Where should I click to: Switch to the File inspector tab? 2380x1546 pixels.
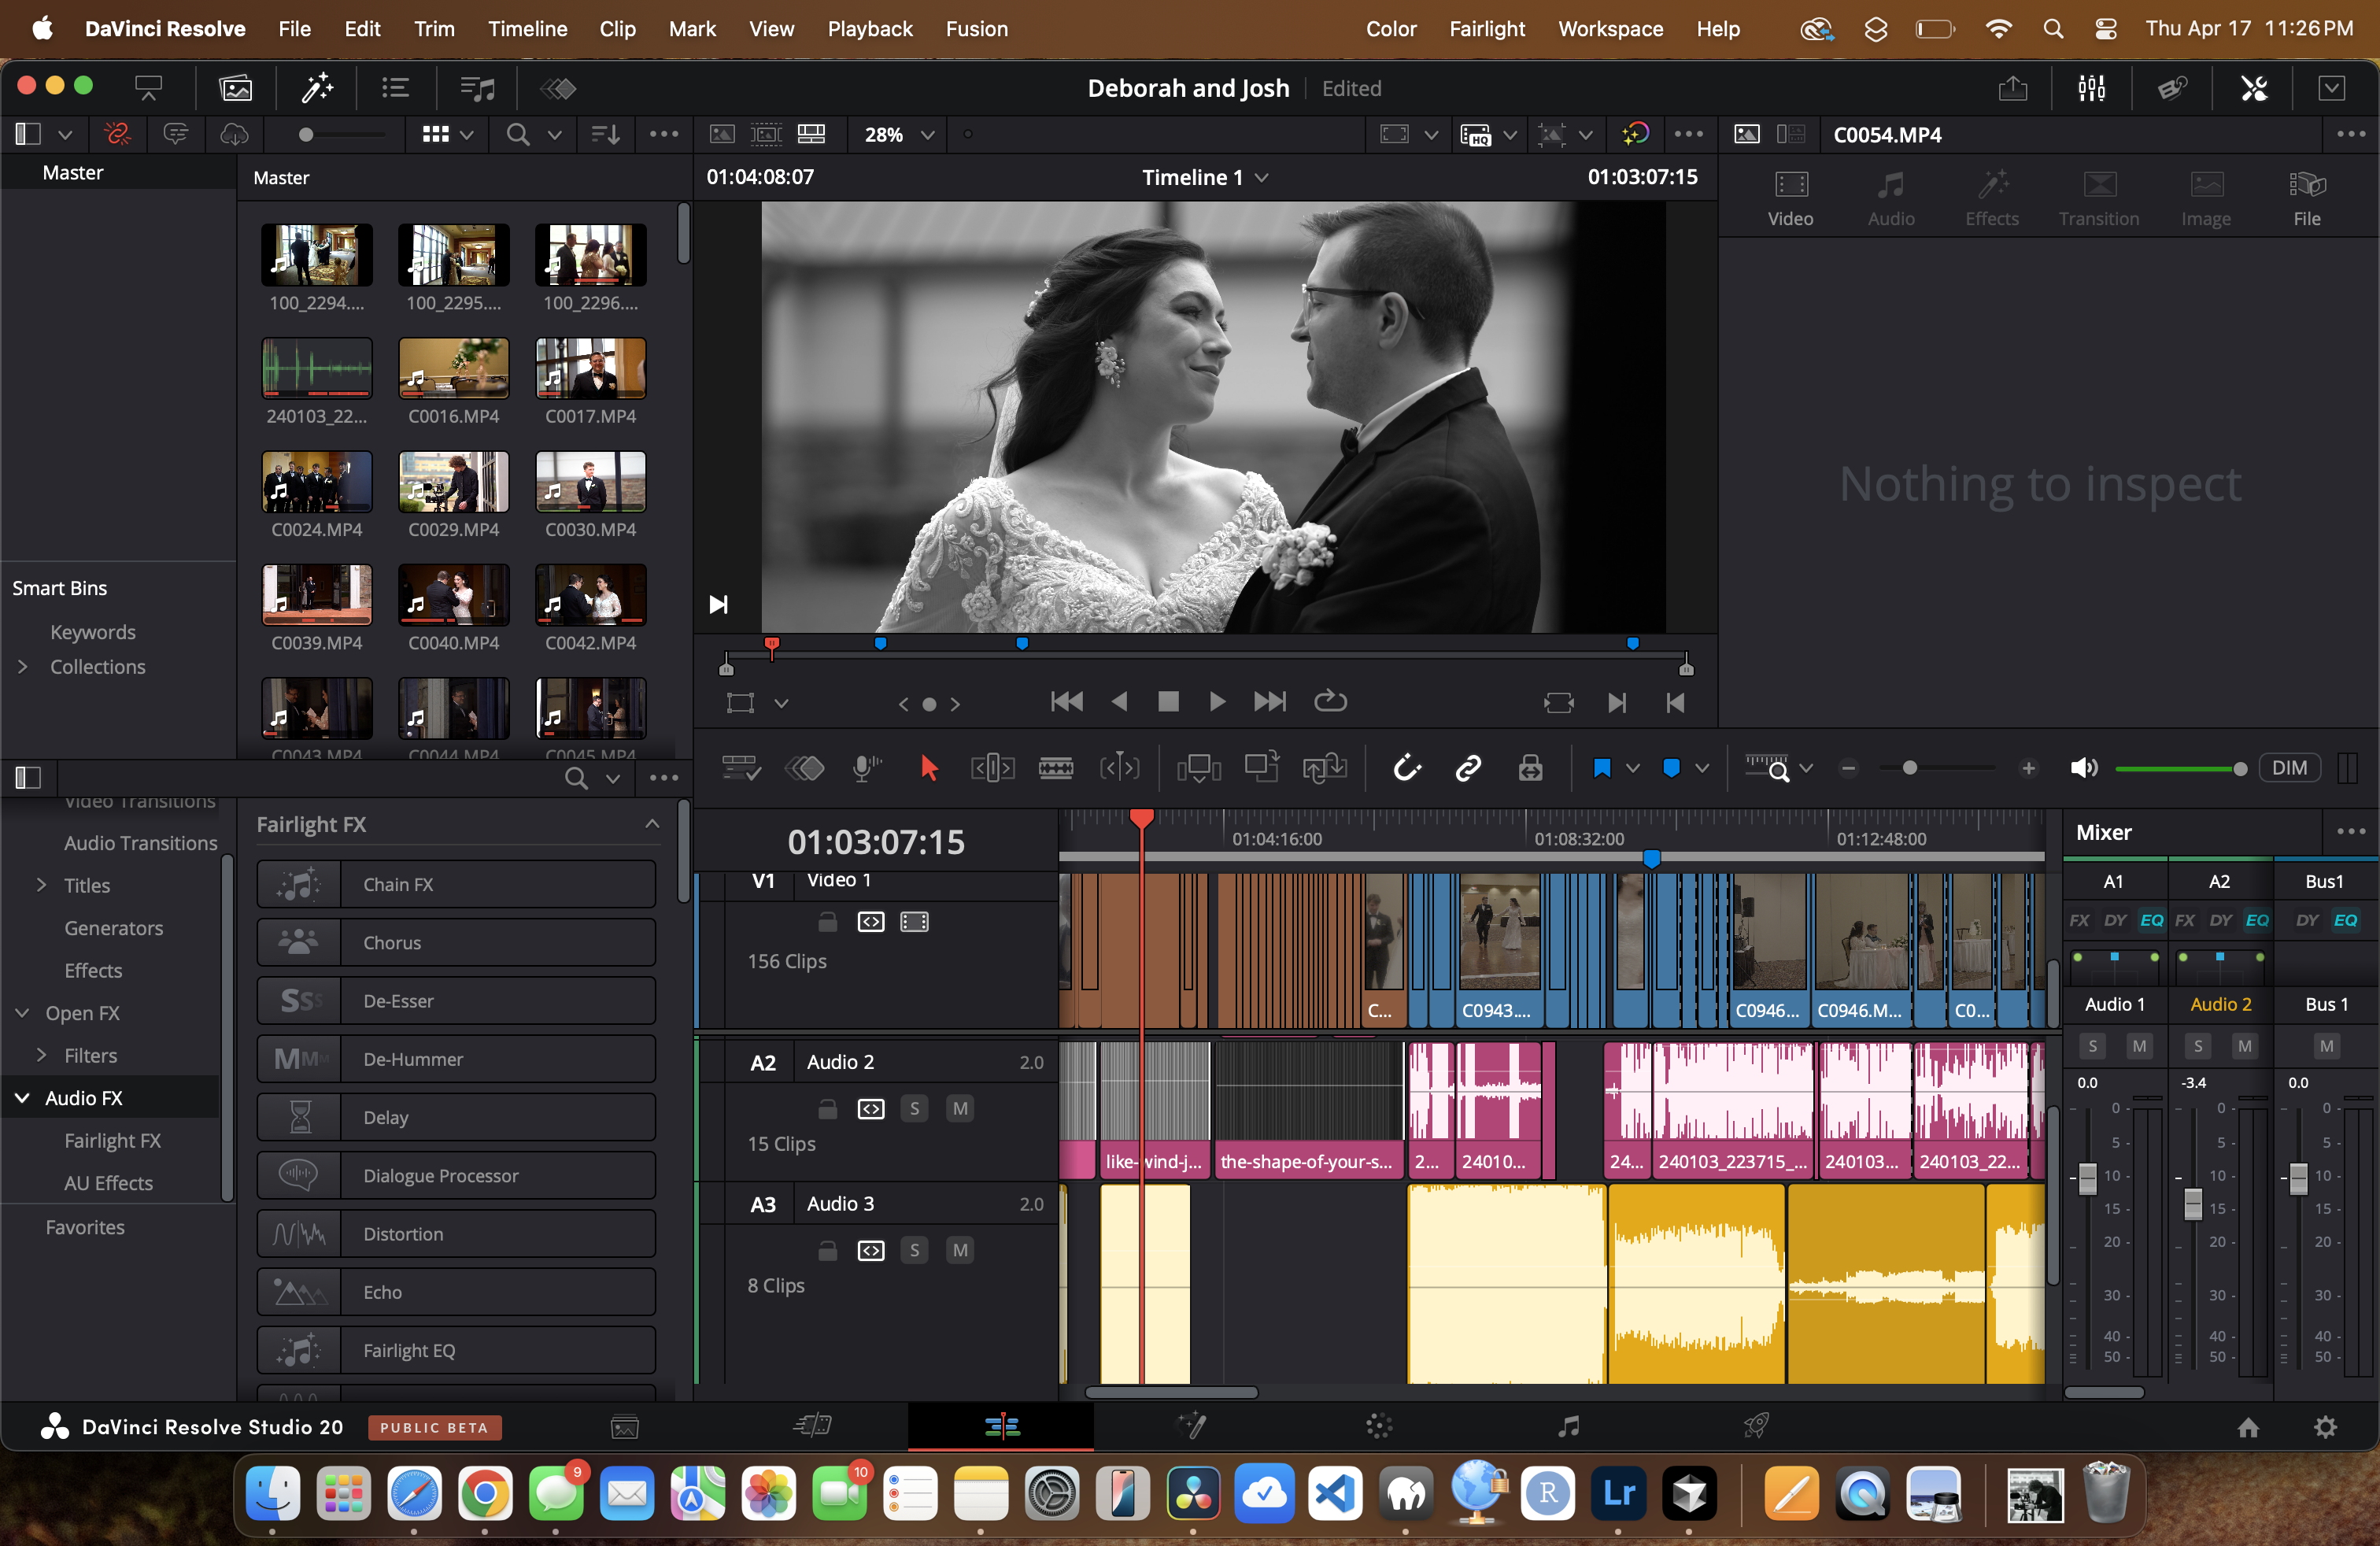pyautogui.click(x=2306, y=199)
